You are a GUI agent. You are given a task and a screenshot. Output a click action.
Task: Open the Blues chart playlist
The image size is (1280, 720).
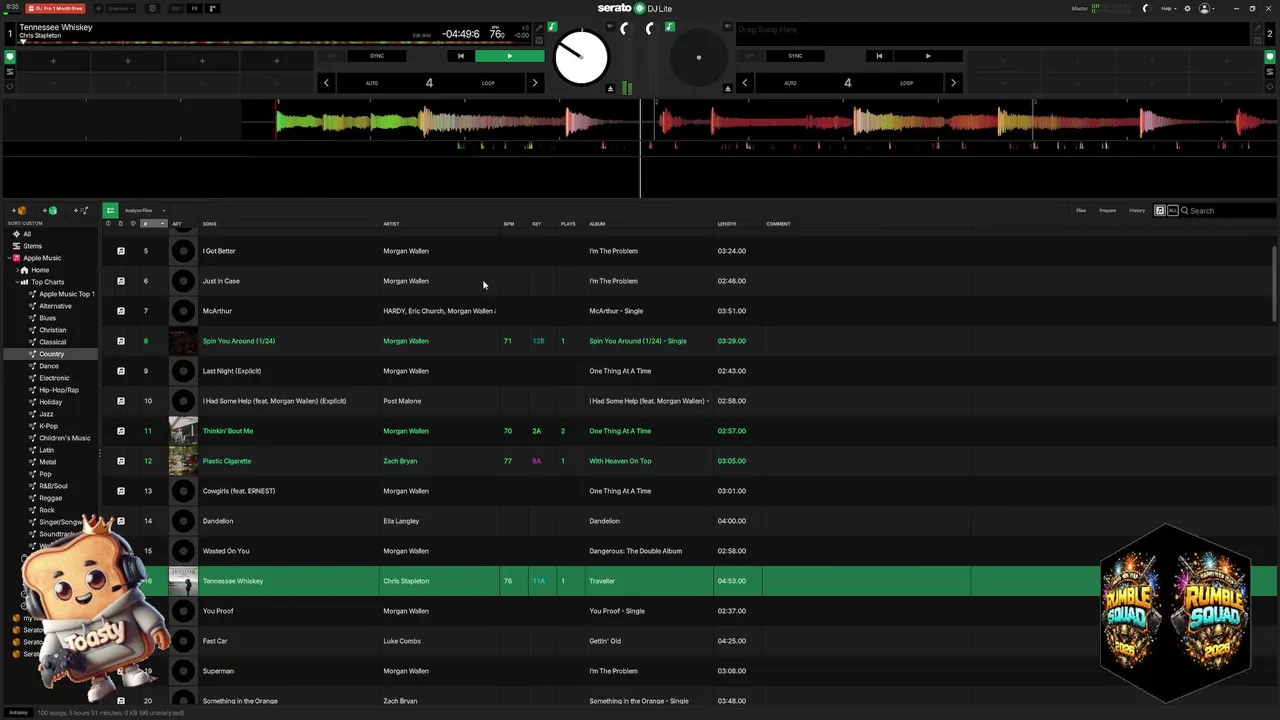pyautogui.click(x=47, y=318)
